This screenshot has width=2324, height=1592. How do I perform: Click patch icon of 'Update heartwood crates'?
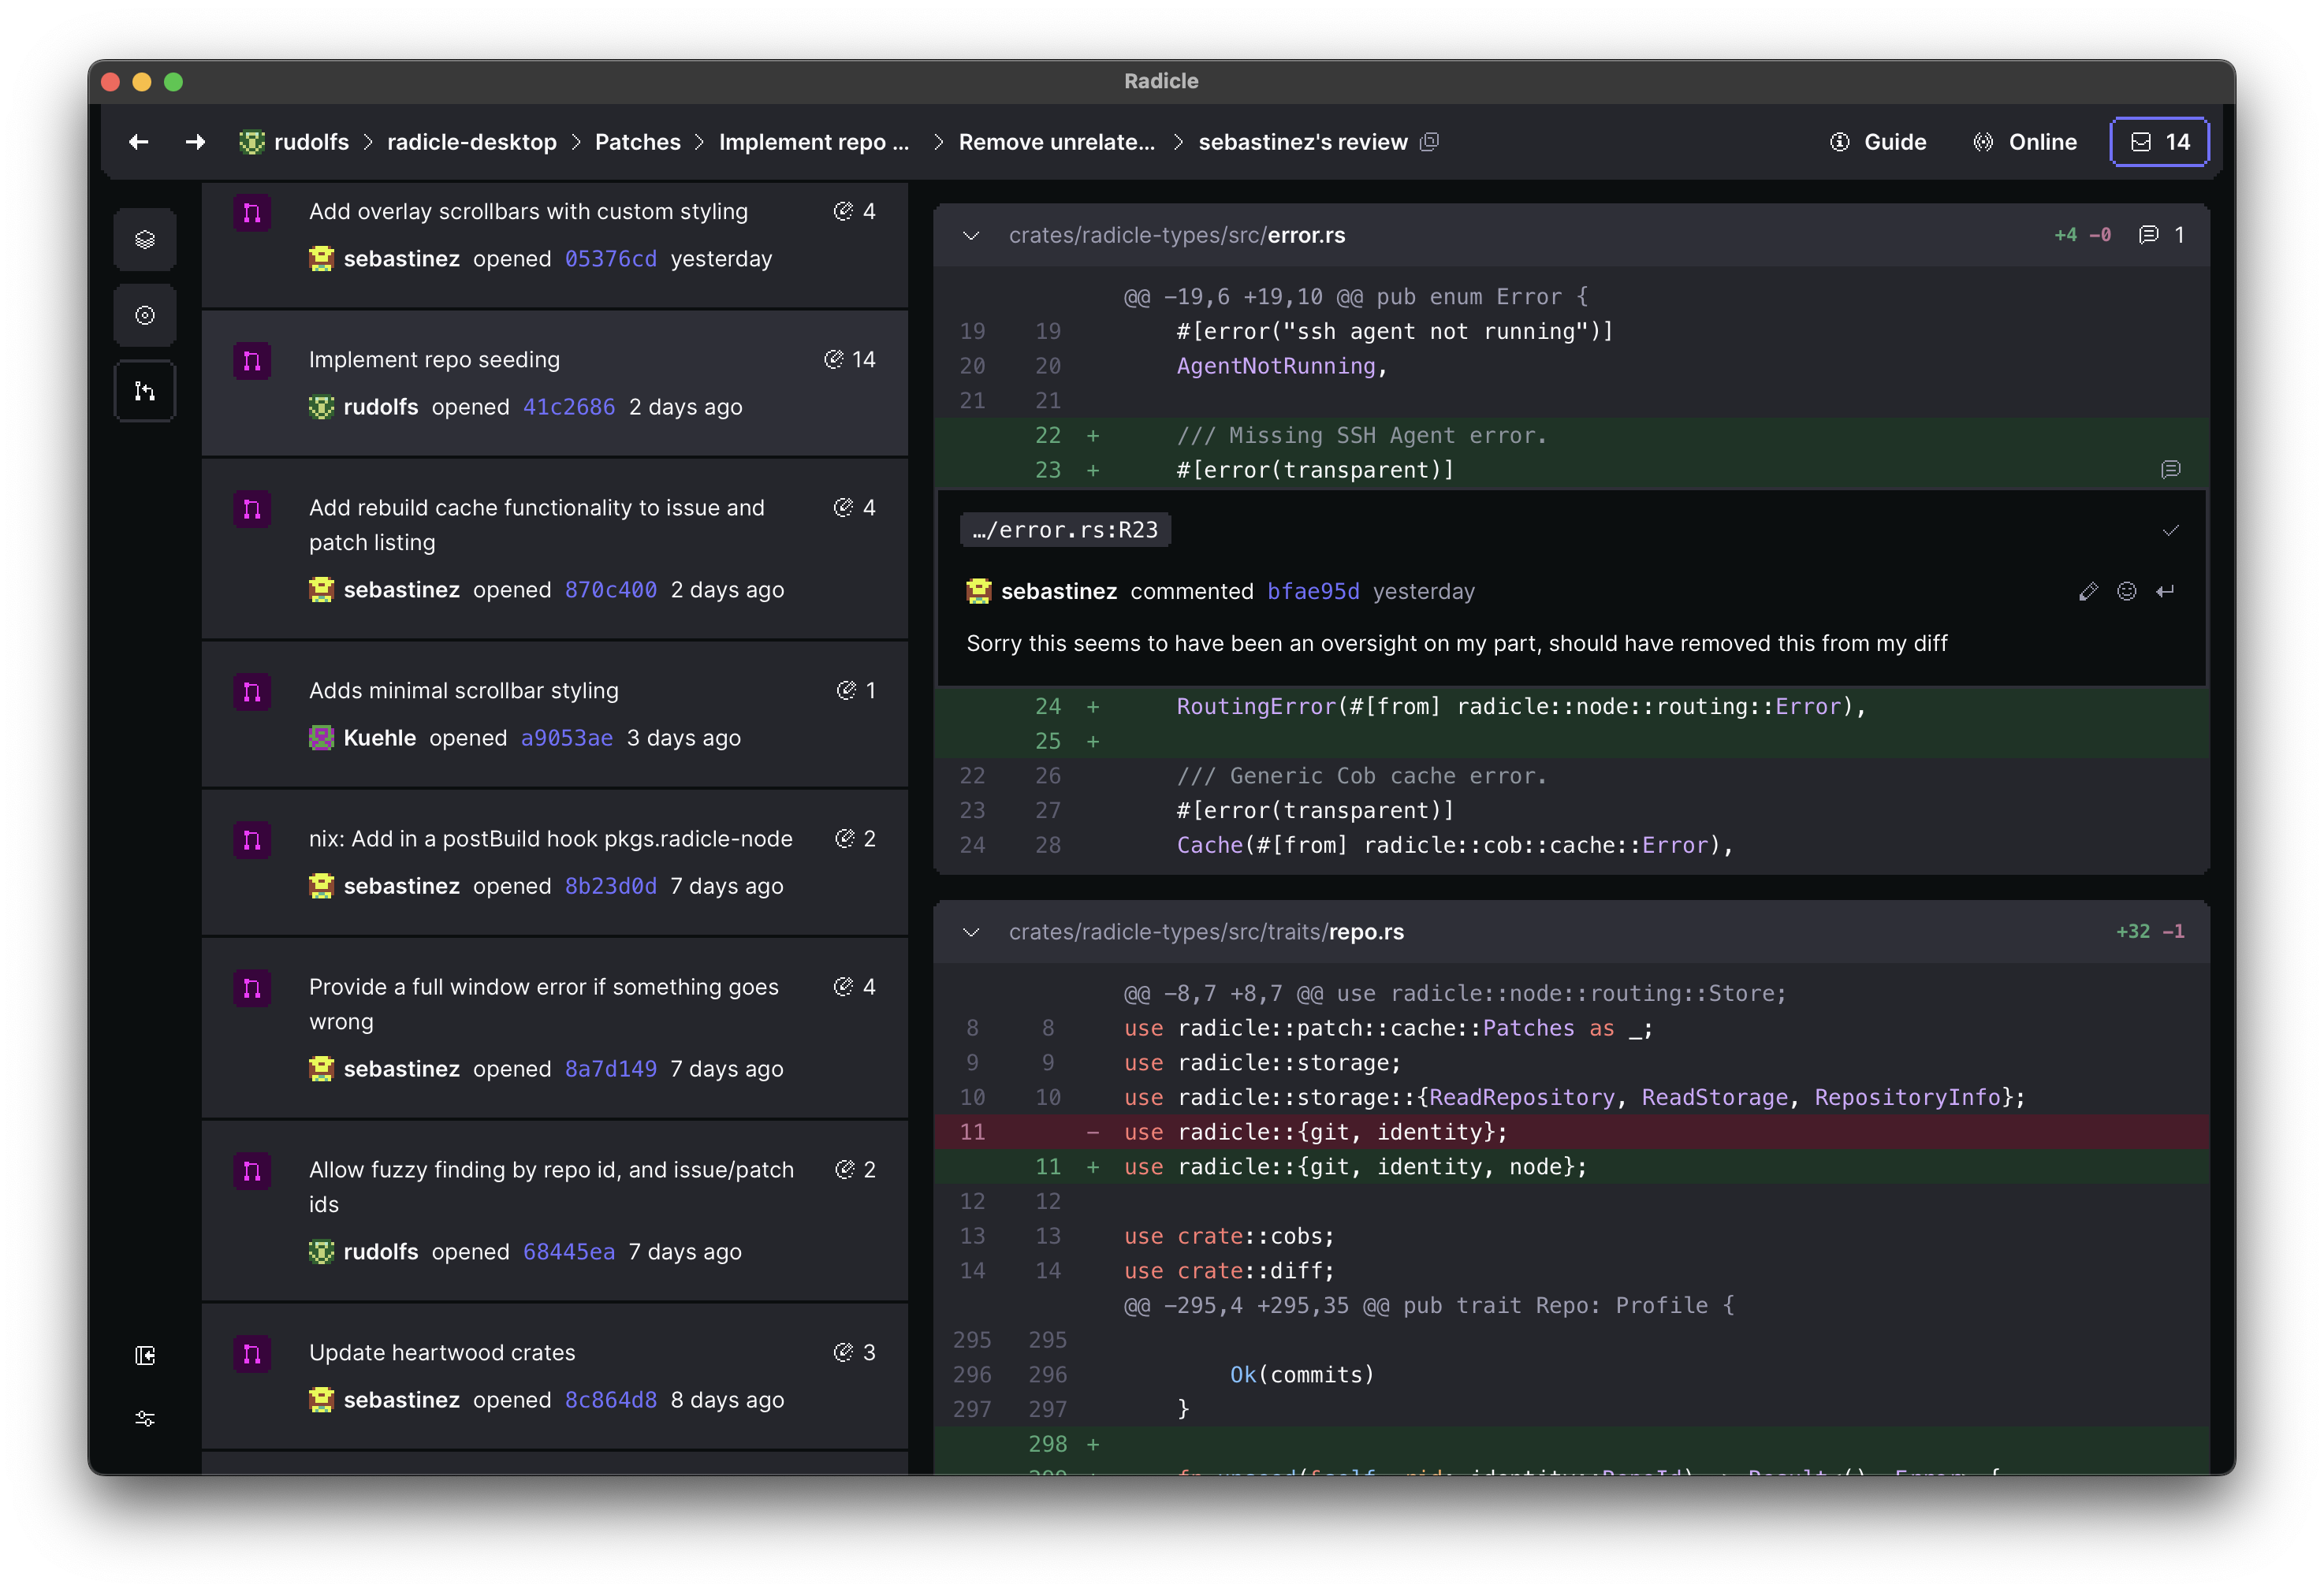[x=252, y=1354]
